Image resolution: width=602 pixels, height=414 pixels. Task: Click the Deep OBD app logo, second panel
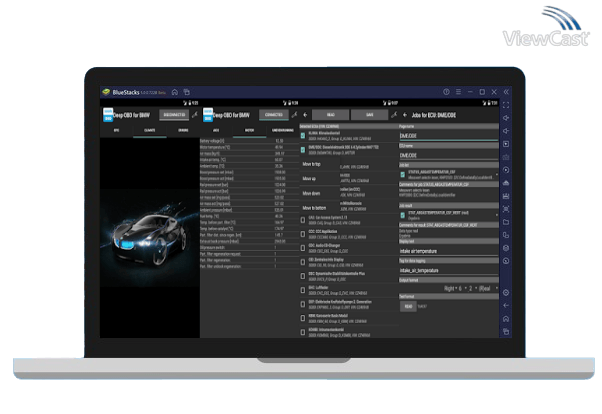(208, 115)
